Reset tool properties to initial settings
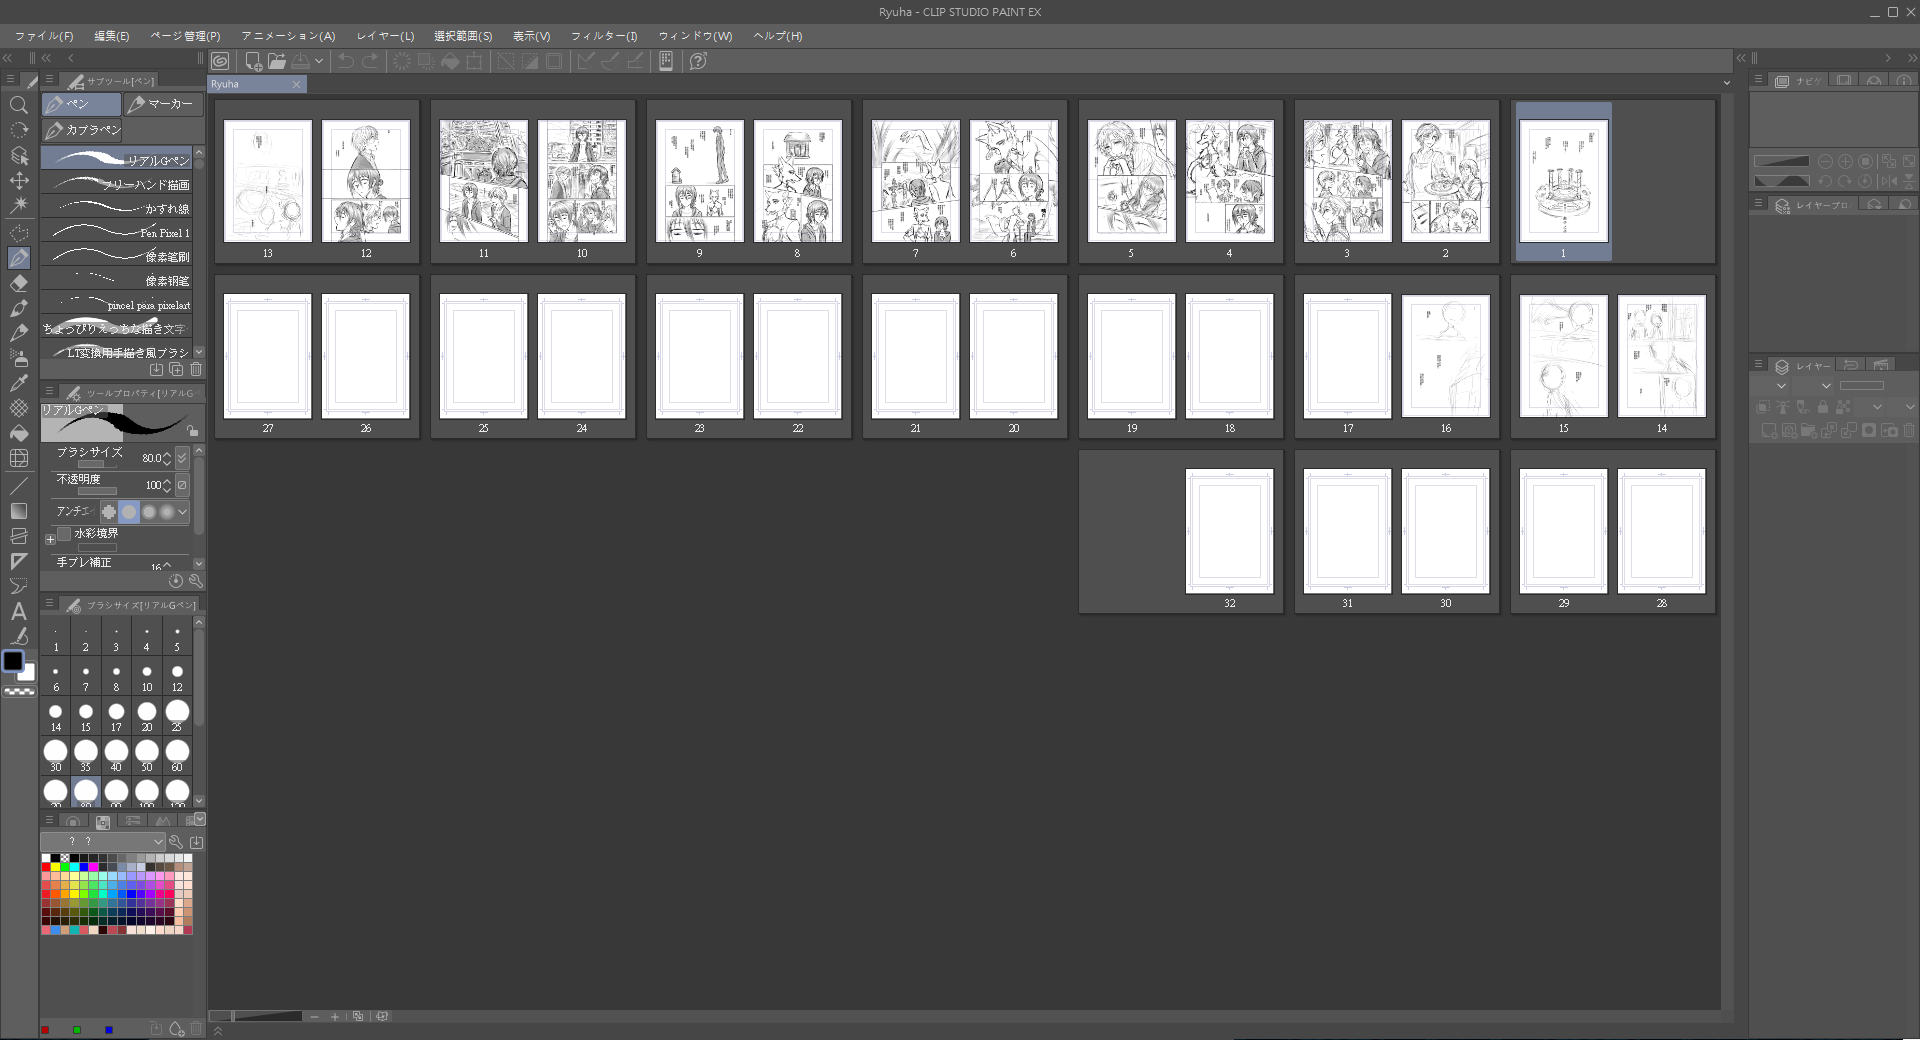1920x1040 pixels. pyautogui.click(x=176, y=581)
